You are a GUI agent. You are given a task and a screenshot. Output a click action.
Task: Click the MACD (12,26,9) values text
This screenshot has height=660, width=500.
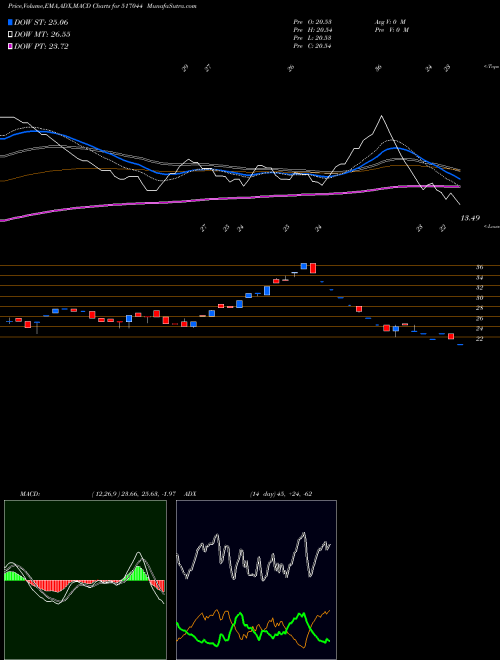[x=136, y=494]
